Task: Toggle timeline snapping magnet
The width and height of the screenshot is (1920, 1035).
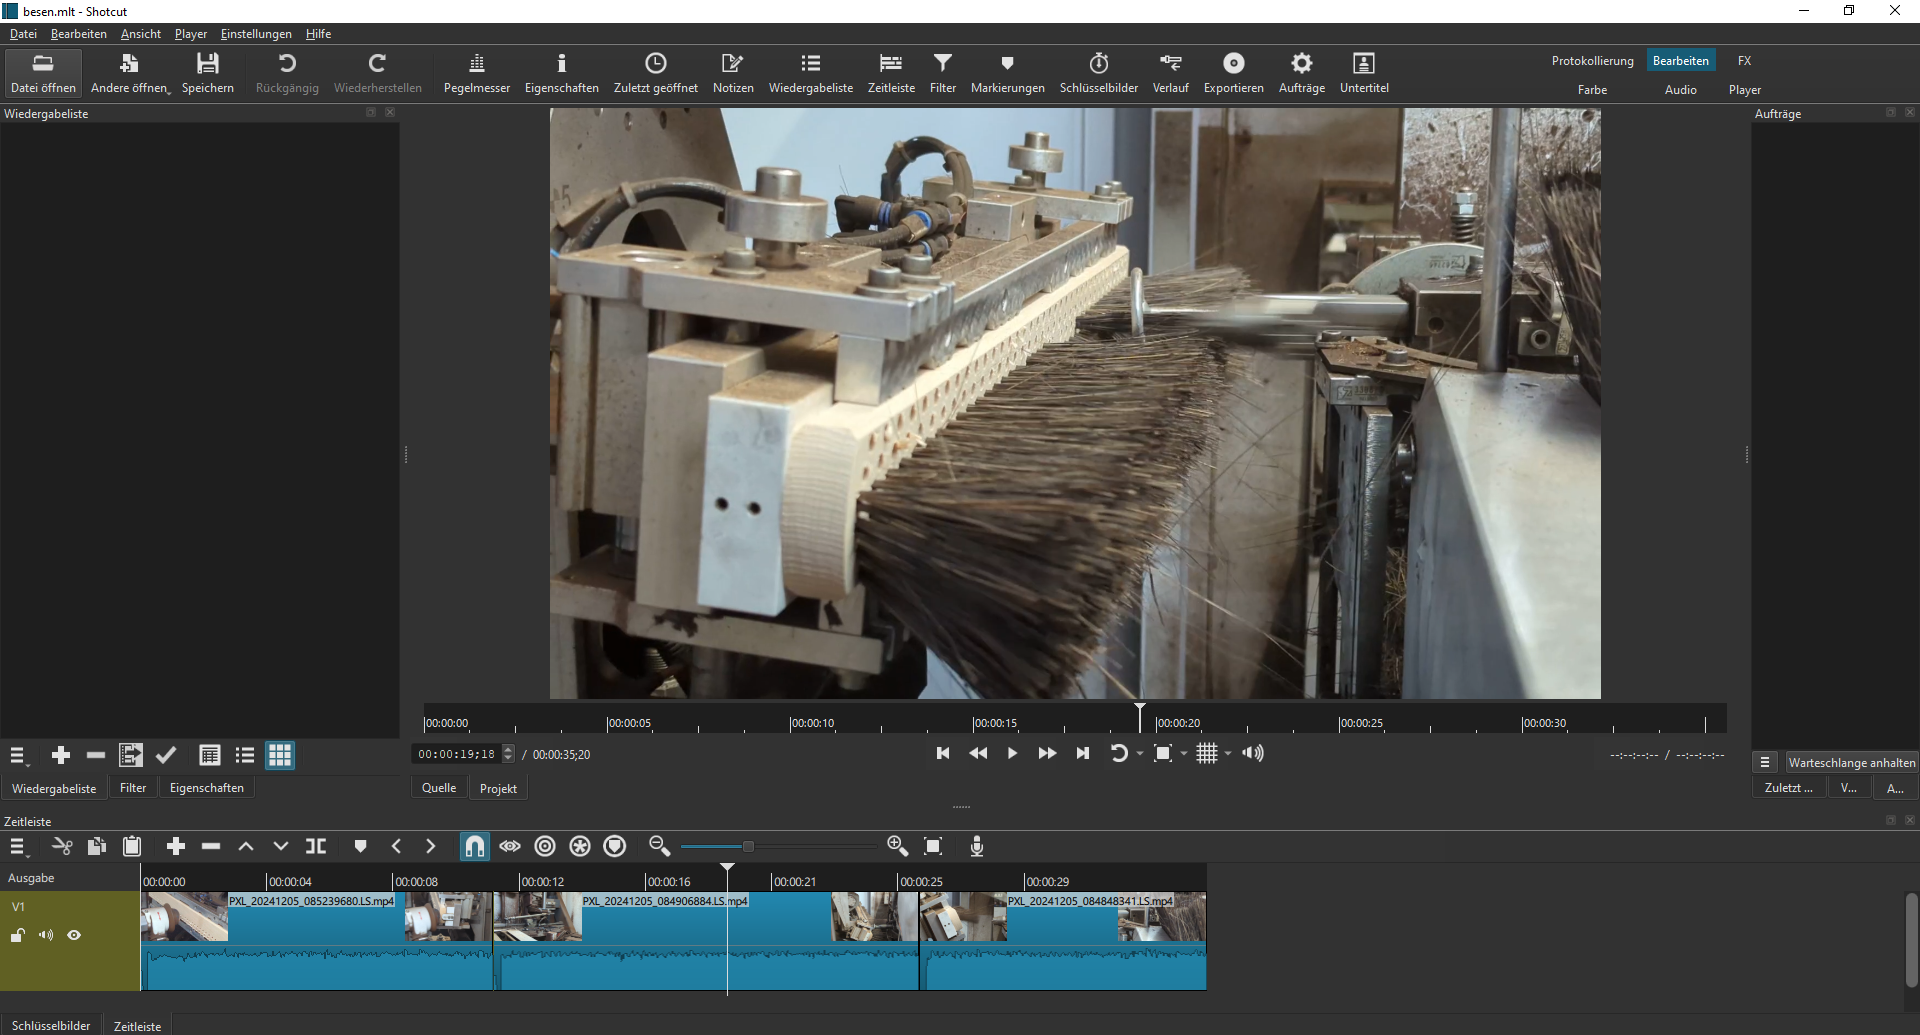Action: tap(475, 847)
